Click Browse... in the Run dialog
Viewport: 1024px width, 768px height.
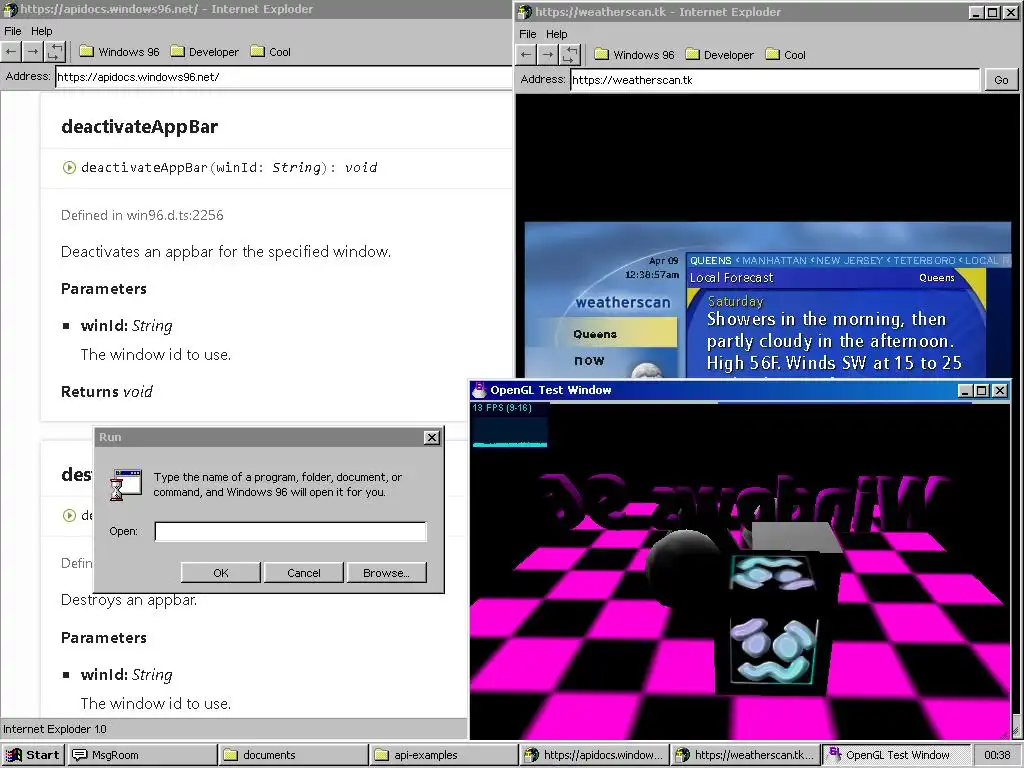pyautogui.click(x=387, y=573)
